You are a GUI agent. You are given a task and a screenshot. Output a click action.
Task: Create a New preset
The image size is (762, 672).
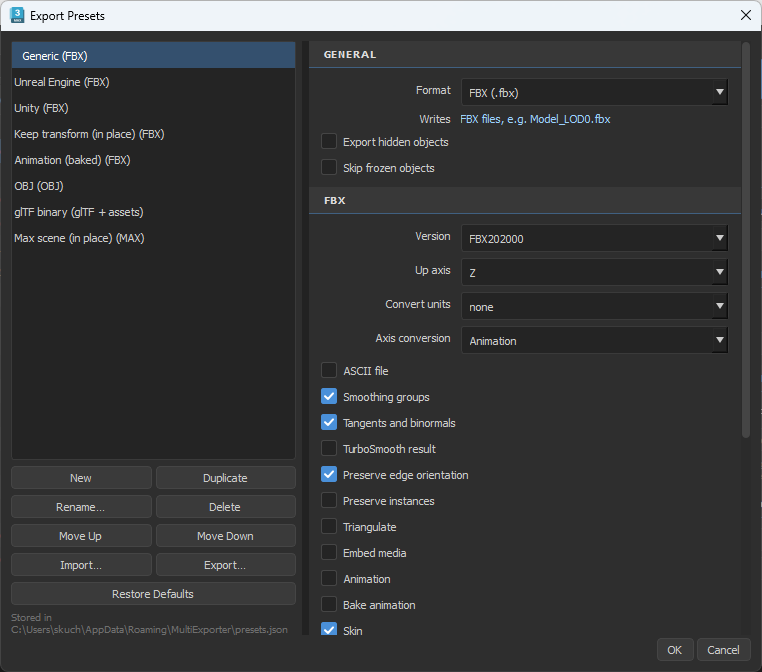[81, 478]
